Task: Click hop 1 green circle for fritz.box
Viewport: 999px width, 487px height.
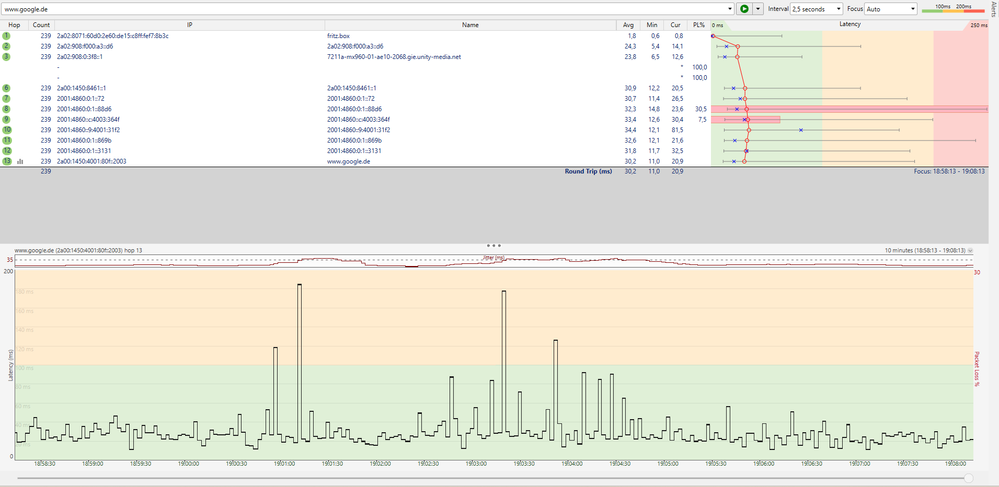Action: click(x=6, y=35)
